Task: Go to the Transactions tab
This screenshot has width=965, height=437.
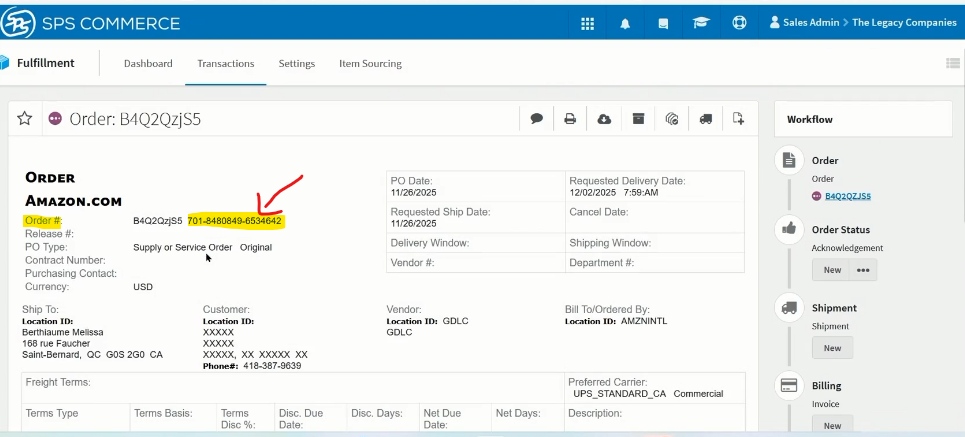Action: (x=226, y=63)
